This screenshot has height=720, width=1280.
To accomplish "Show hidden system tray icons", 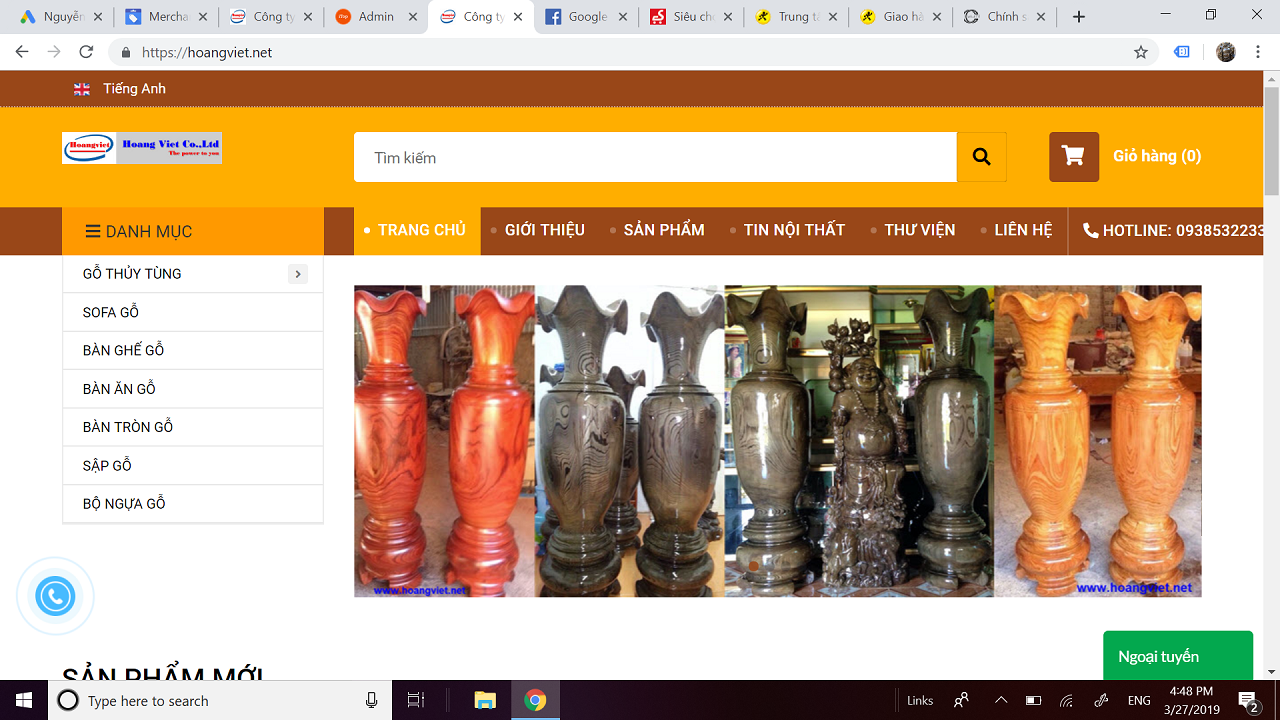I will (x=1000, y=700).
